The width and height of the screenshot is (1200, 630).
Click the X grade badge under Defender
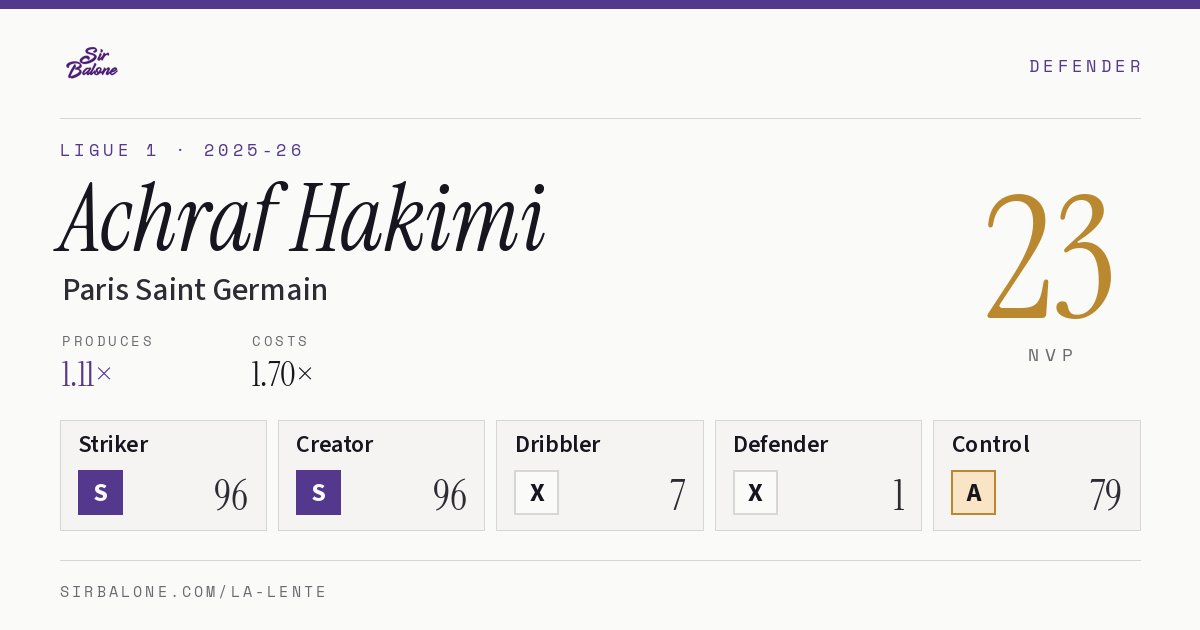click(x=755, y=492)
